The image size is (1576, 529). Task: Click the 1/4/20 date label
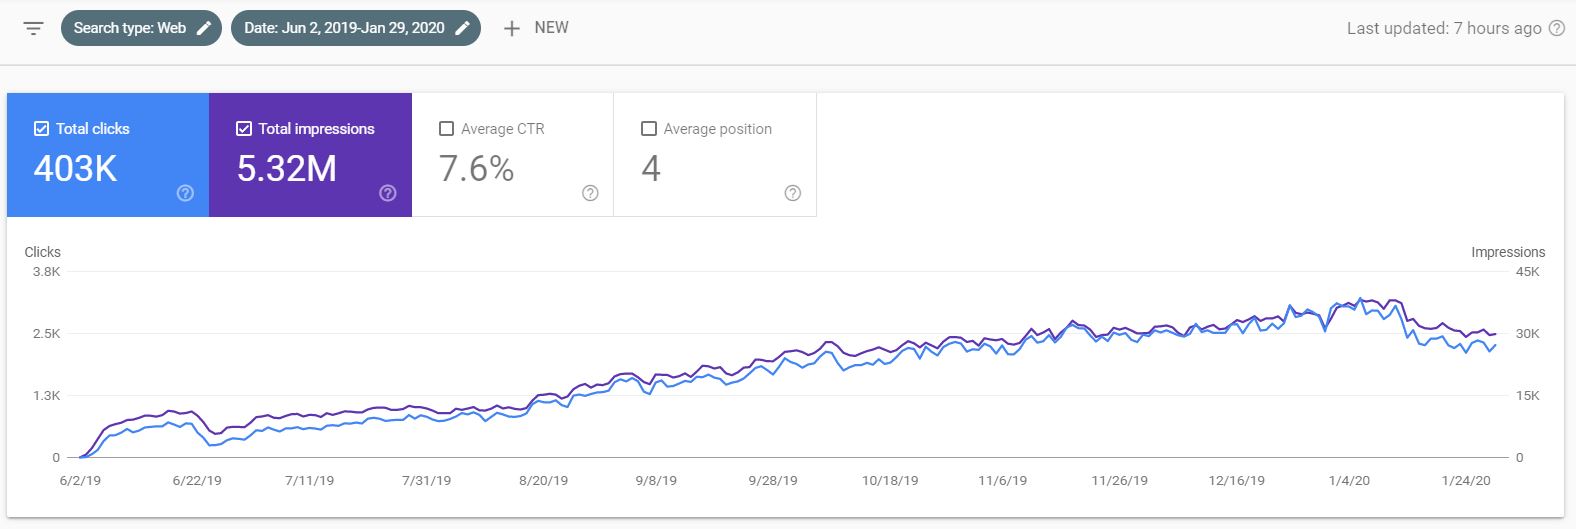tap(1349, 481)
